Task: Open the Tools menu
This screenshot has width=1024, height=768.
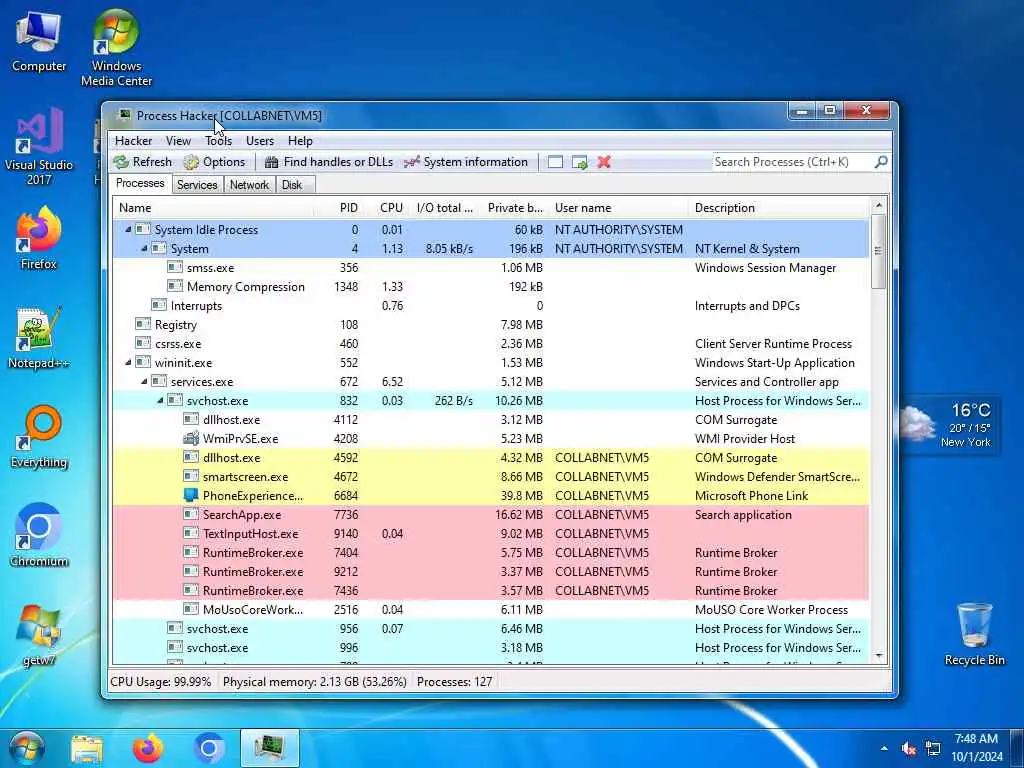Action: tap(218, 140)
